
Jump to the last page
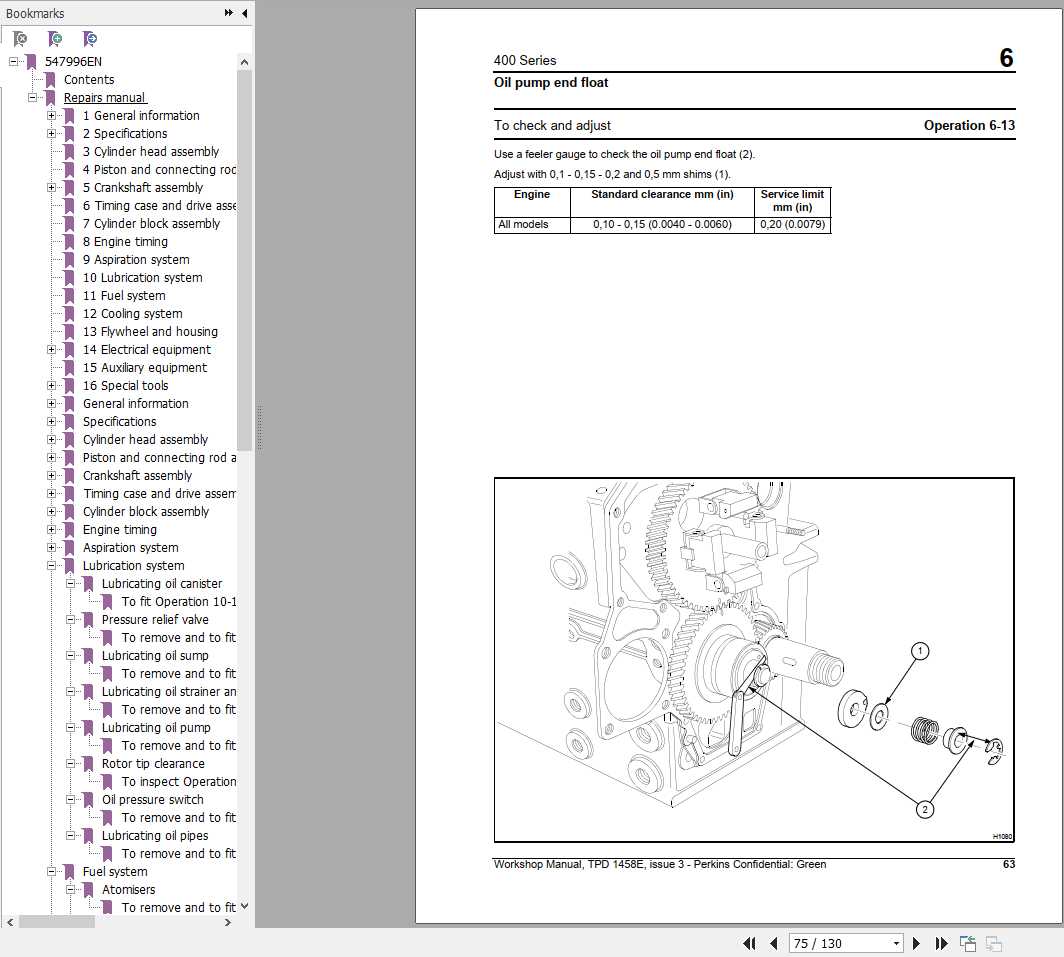click(941, 943)
